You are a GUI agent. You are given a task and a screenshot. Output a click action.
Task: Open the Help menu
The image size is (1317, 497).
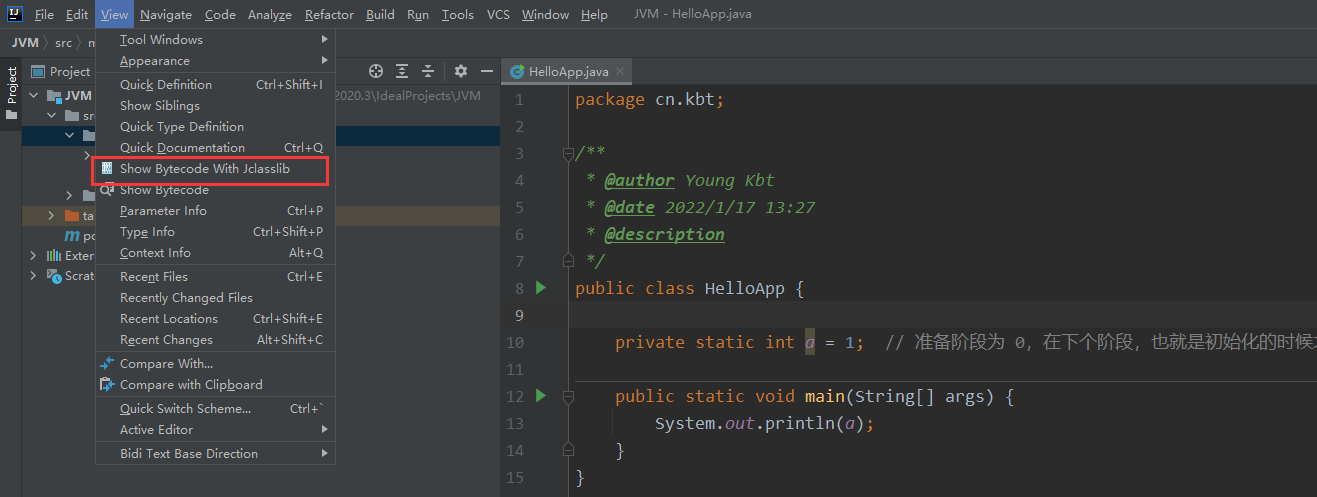[x=594, y=15]
